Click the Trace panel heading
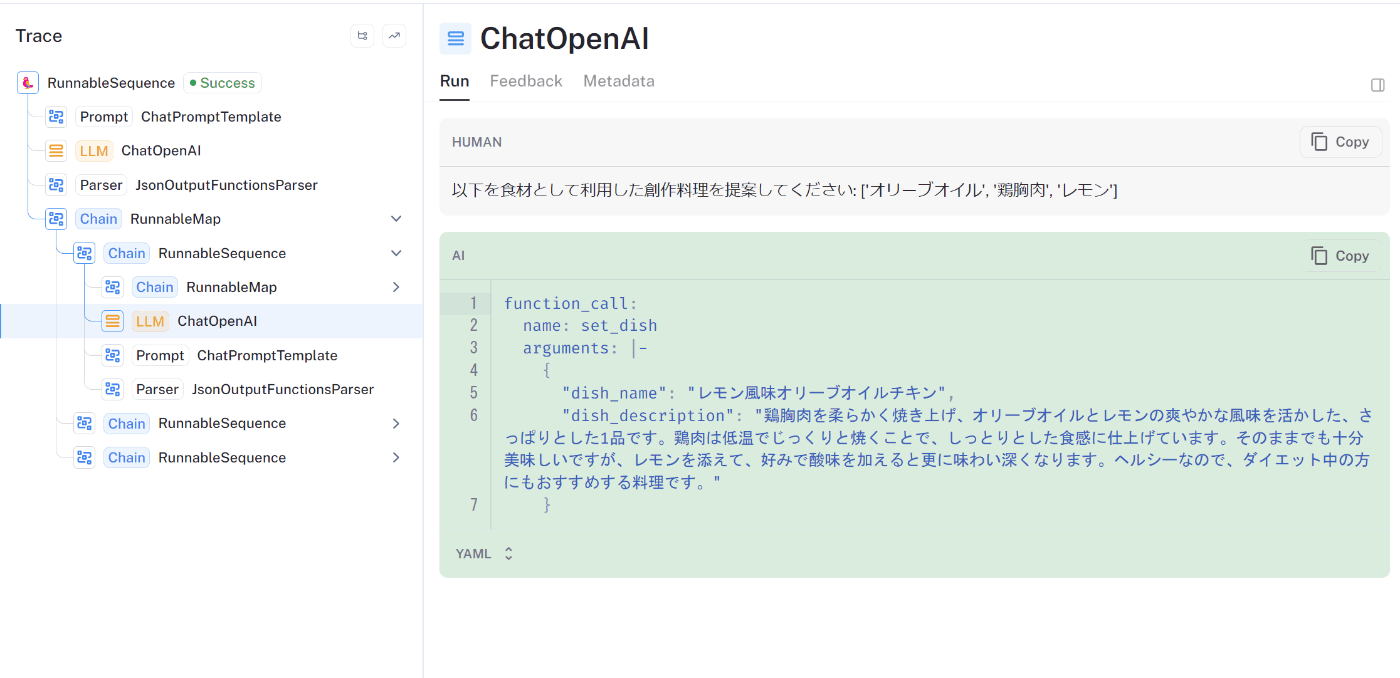This screenshot has height=678, width=1400. (x=39, y=36)
